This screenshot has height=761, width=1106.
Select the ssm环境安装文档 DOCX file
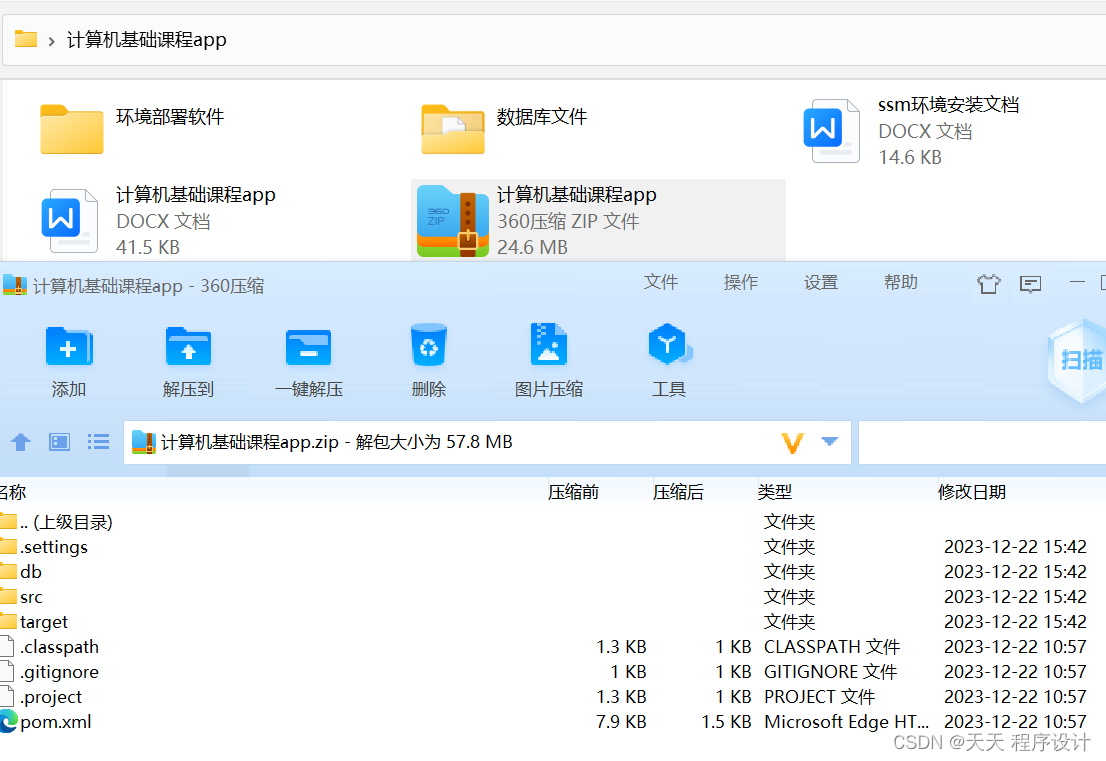(x=911, y=131)
